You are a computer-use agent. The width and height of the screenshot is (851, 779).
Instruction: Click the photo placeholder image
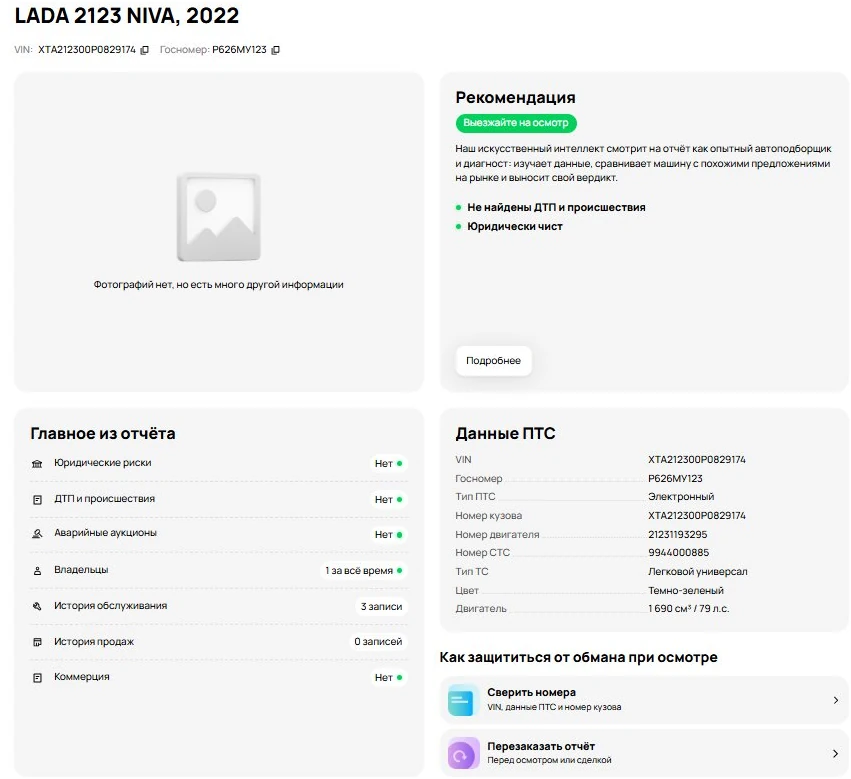coord(218,216)
